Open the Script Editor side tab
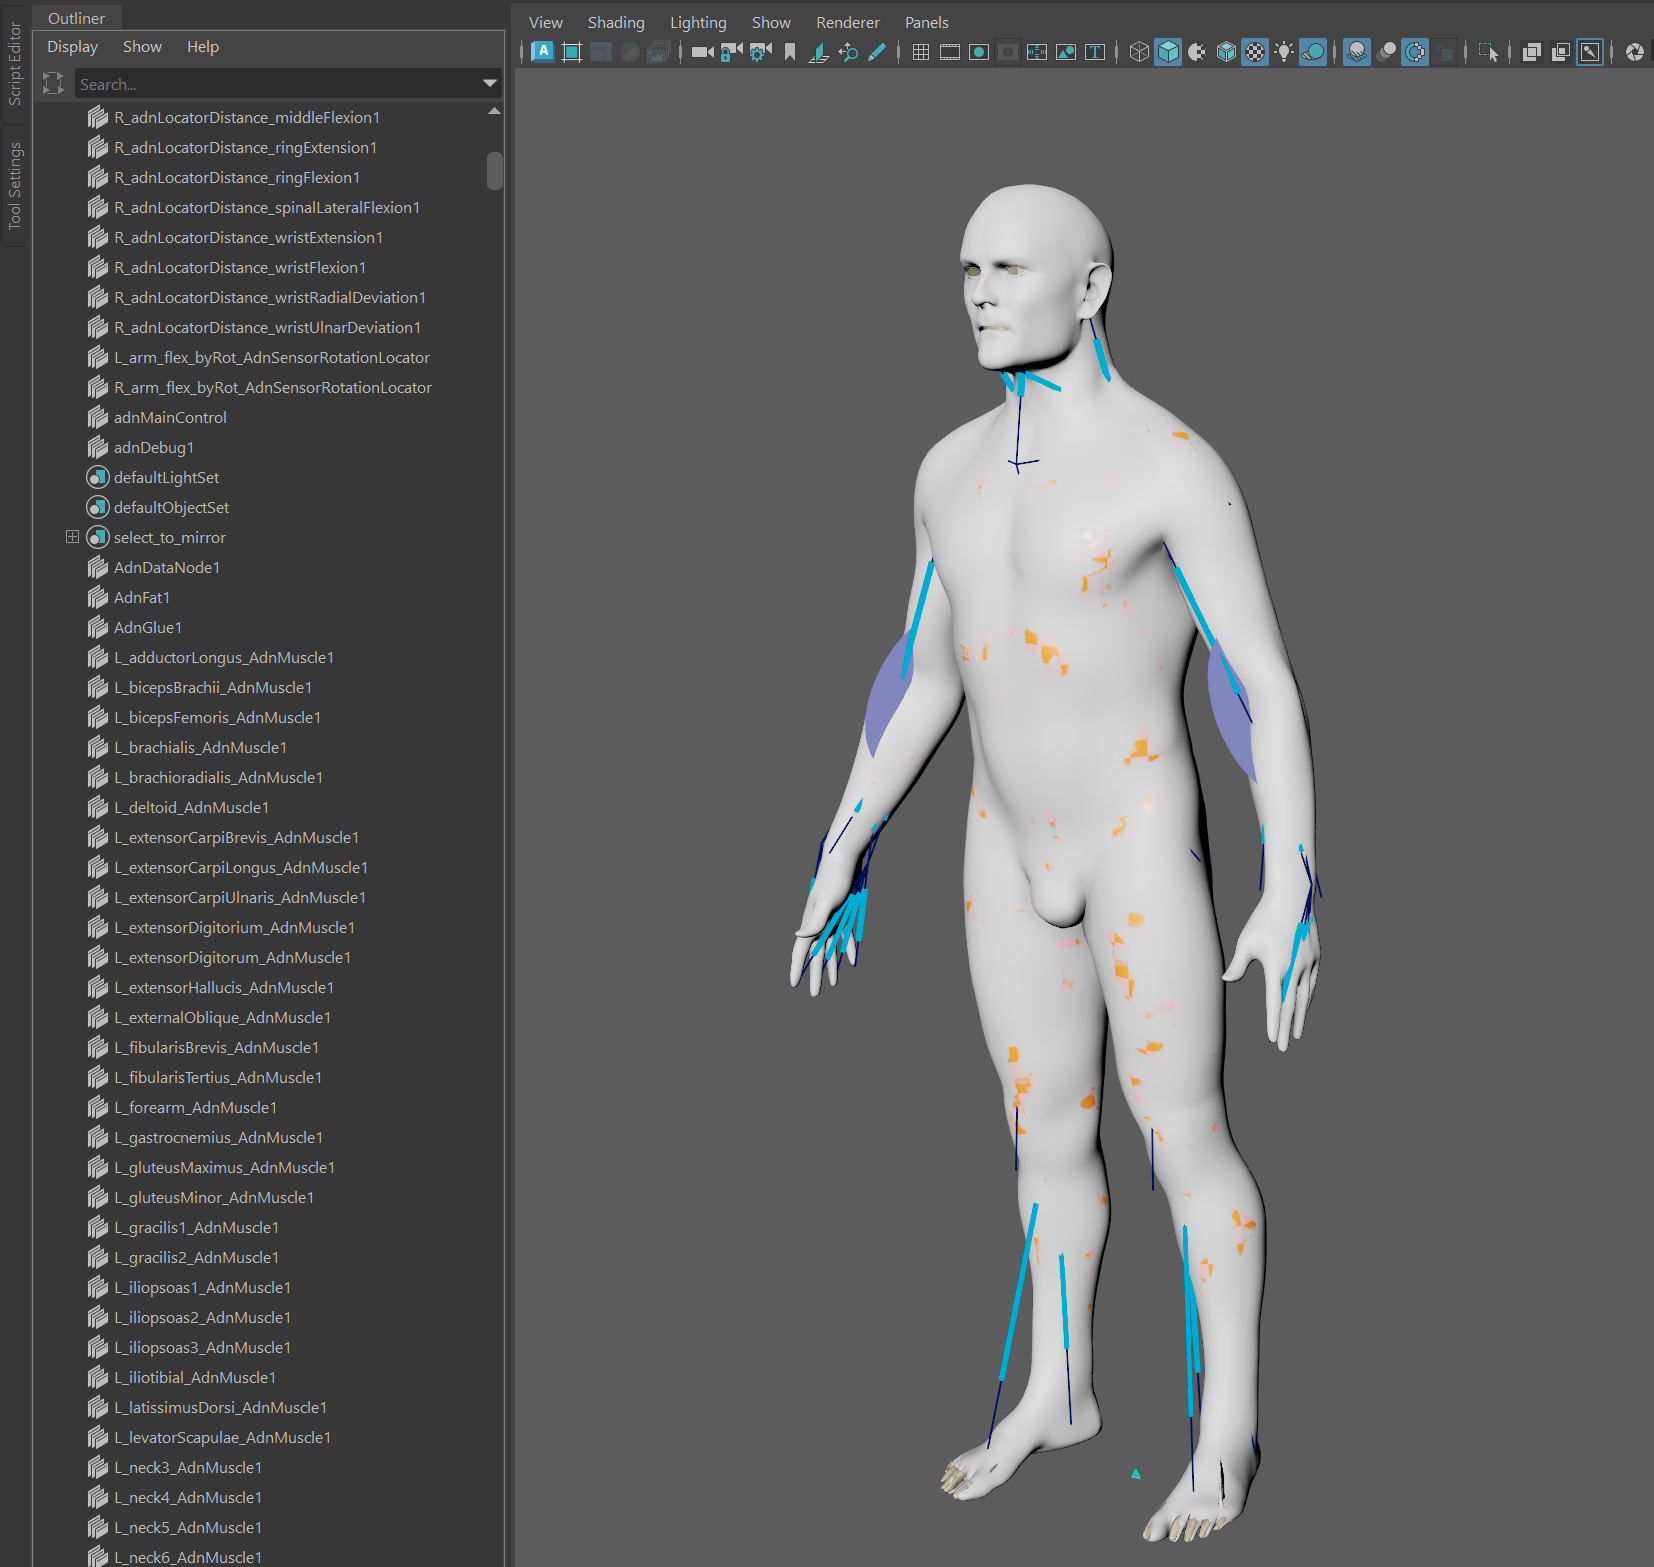The height and width of the screenshot is (1567, 1654). (14, 63)
